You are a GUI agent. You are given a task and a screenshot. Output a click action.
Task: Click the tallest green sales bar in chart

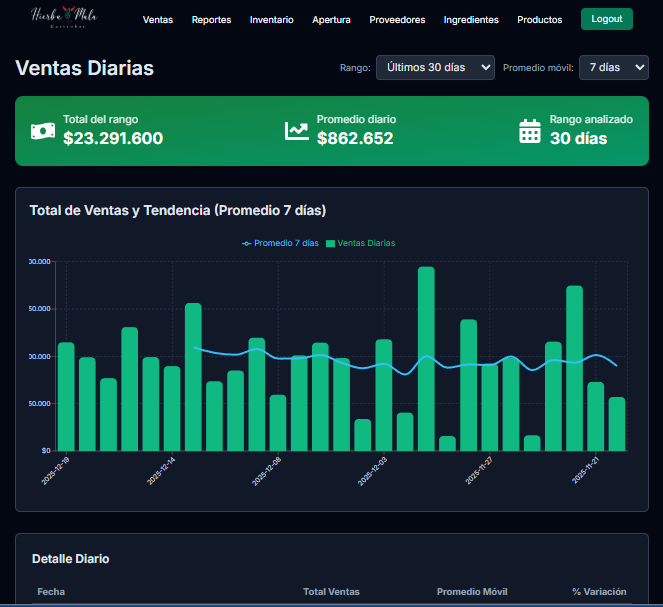[426, 358]
